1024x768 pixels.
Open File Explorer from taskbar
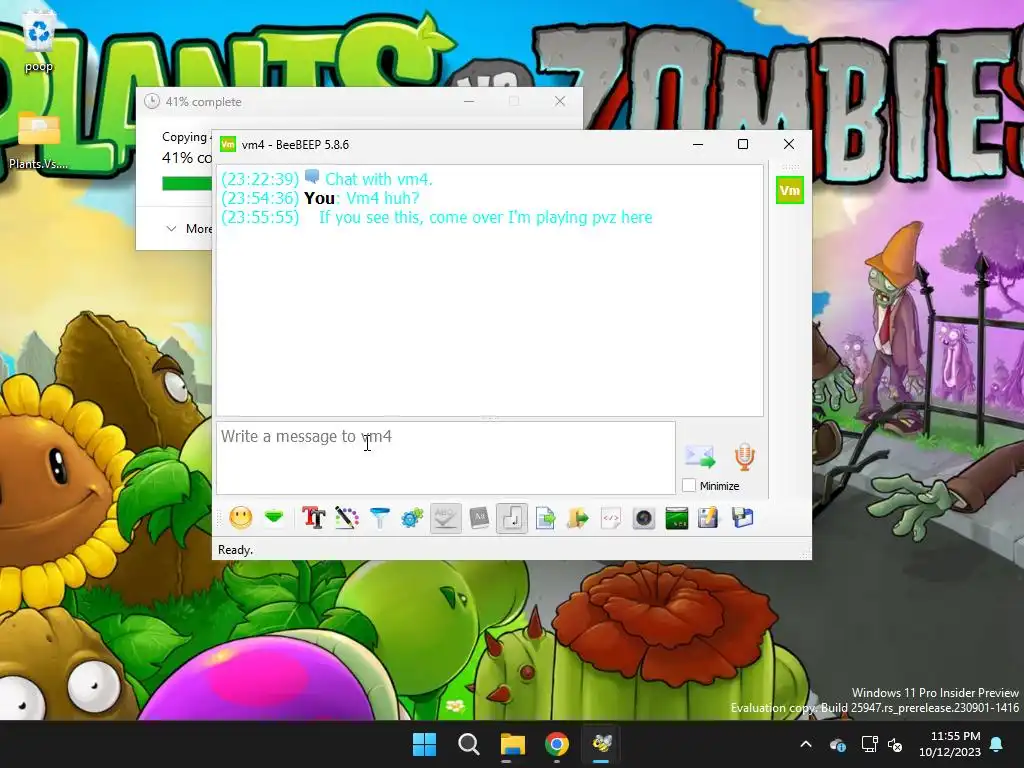tap(513, 744)
